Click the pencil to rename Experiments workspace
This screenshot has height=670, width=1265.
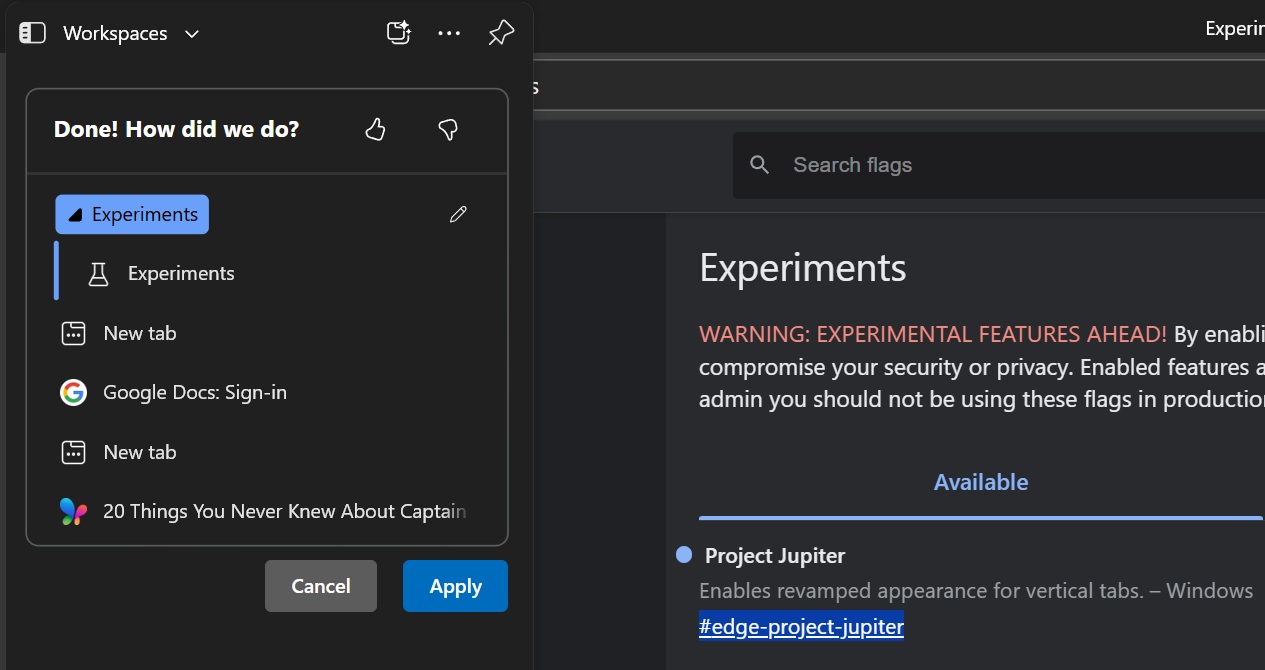pos(458,214)
